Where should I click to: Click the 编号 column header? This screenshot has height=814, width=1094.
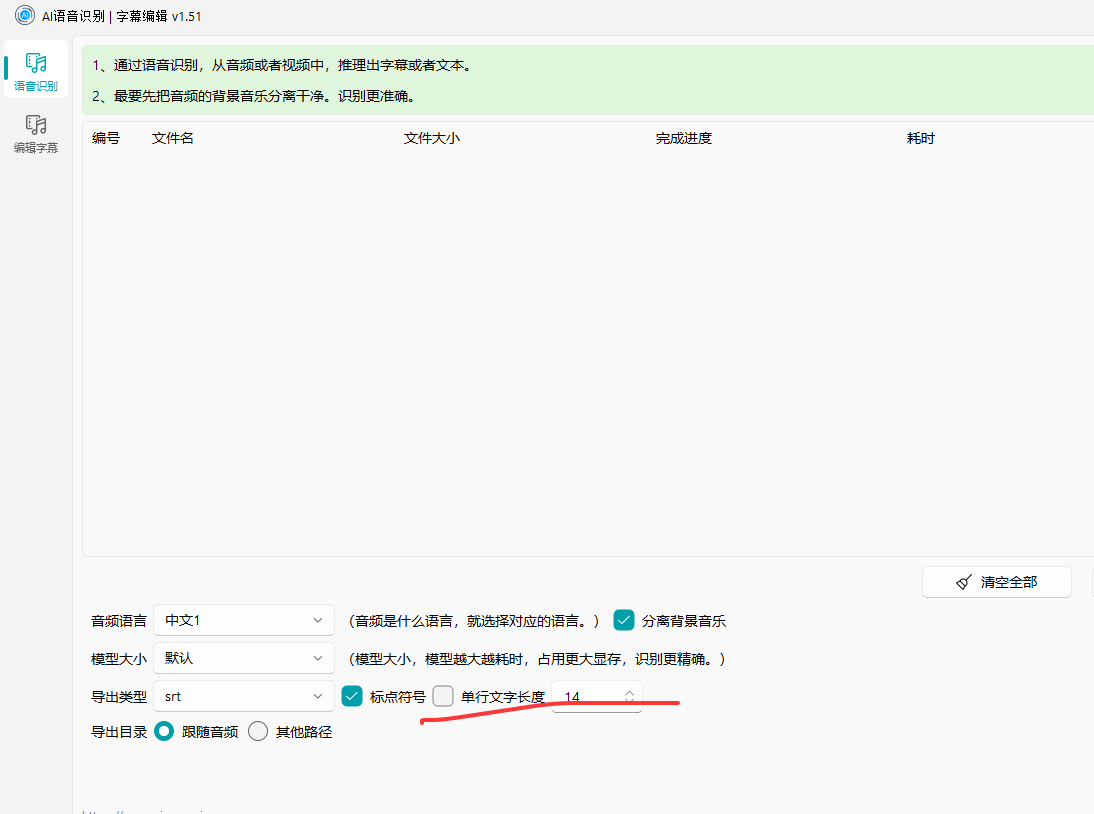[x=106, y=138]
